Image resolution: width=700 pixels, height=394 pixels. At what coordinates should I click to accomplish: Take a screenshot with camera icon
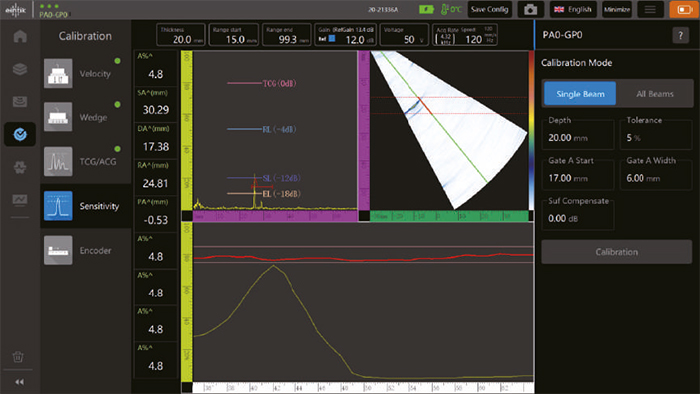point(530,9)
